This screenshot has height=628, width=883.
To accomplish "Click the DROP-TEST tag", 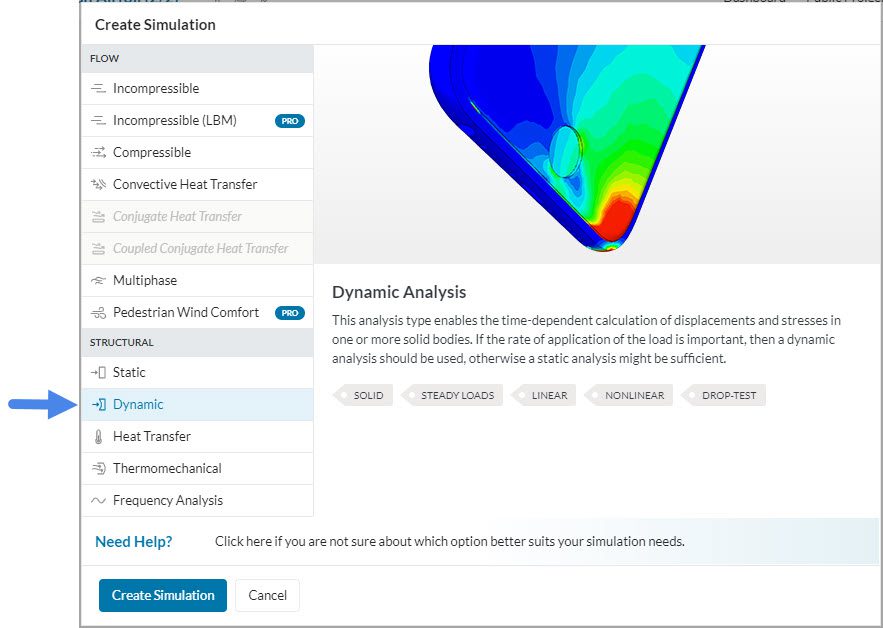I will (727, 395).
